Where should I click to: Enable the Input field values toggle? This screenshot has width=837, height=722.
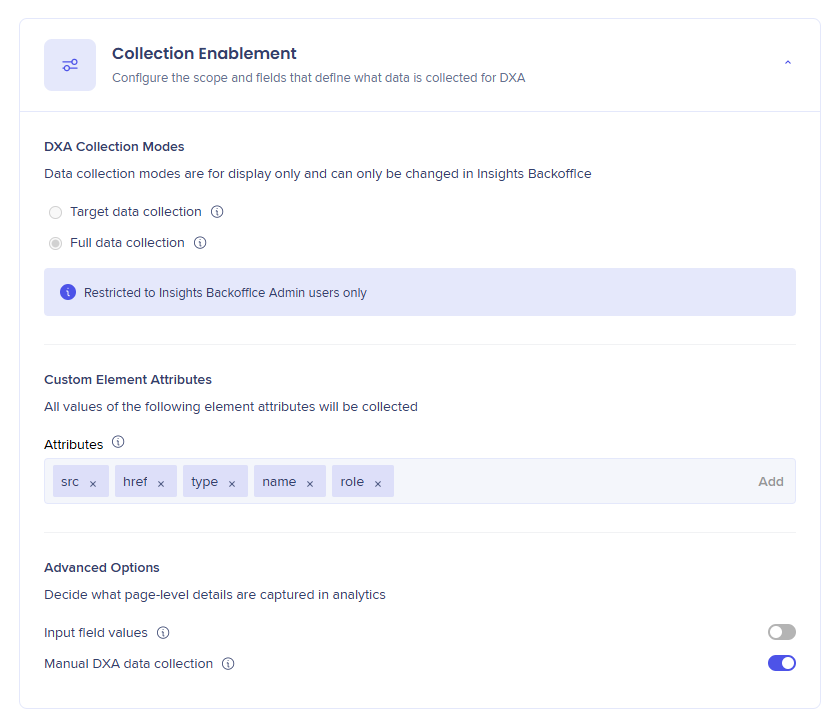pos(781,632)
